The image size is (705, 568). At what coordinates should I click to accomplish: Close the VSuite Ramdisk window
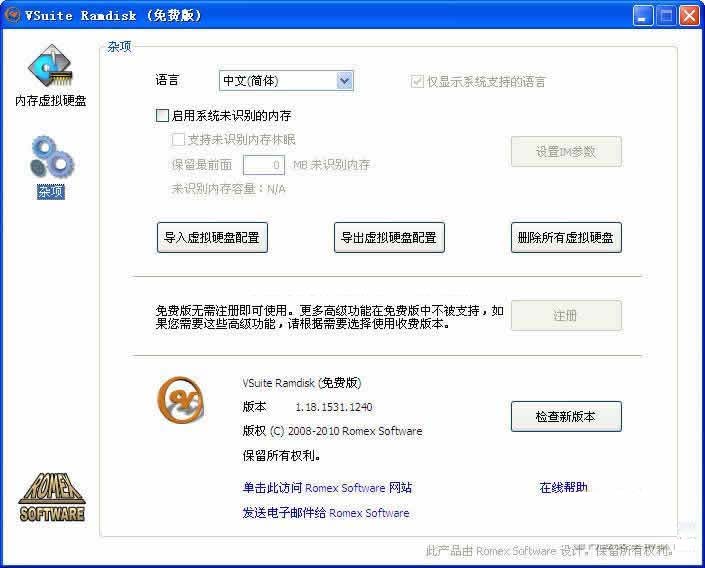689,15
